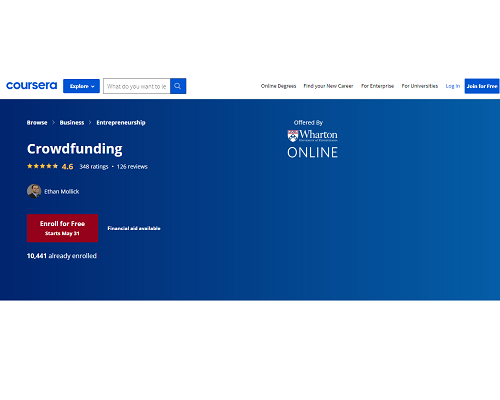This screenshot has width=500, height=400.
Task: Click the Join for Free button
Action: point(482,86)
